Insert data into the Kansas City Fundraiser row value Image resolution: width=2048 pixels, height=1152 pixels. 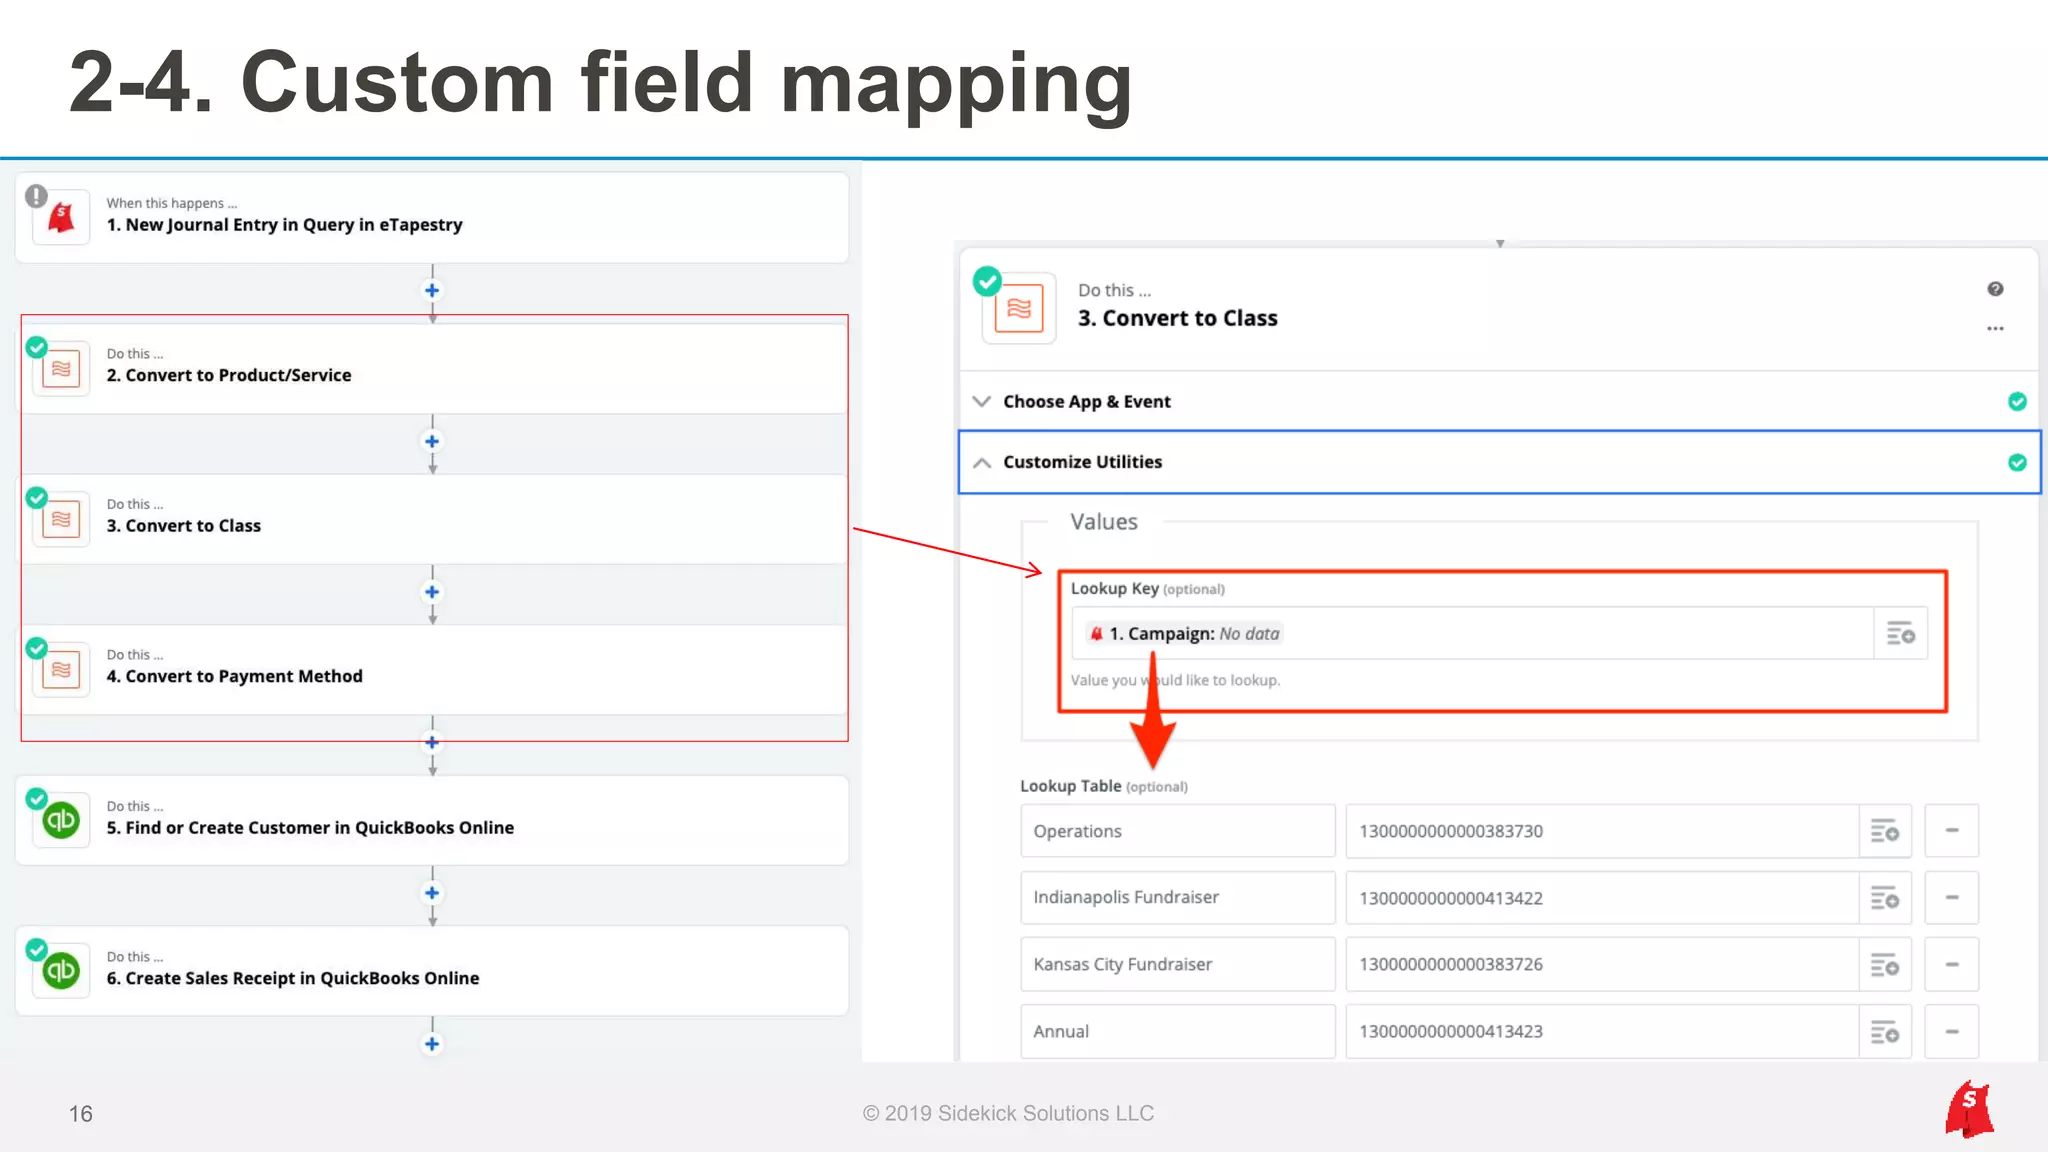1885,965
